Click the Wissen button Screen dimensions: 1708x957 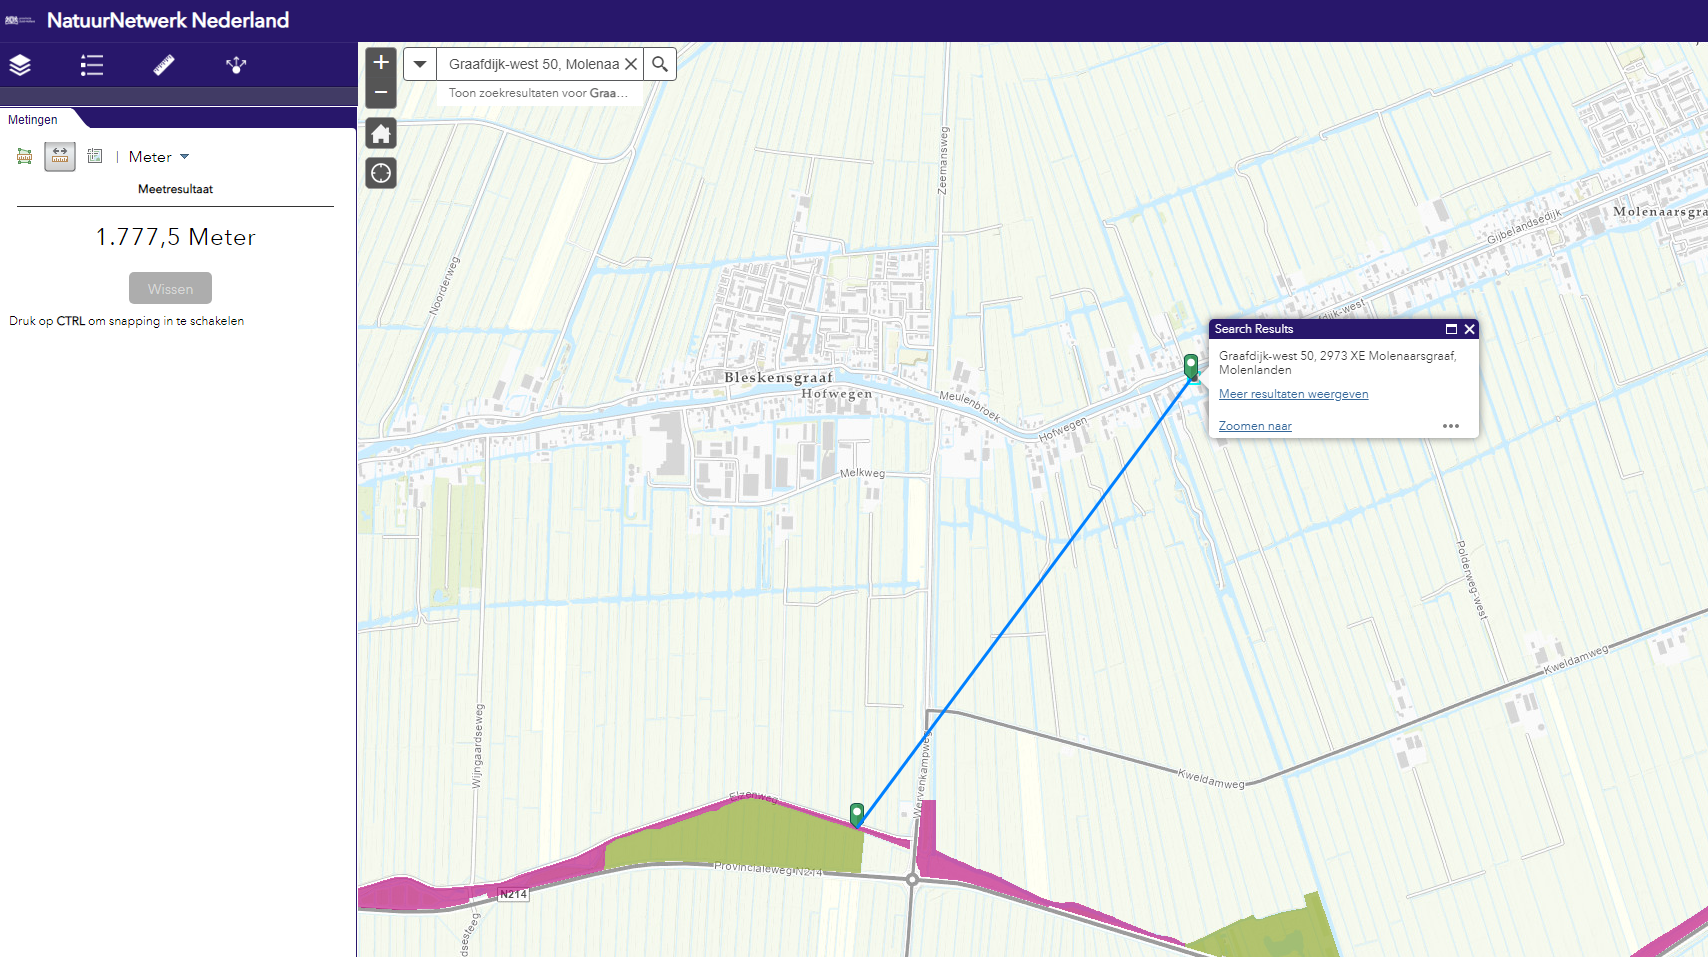[x=170, y=288]
